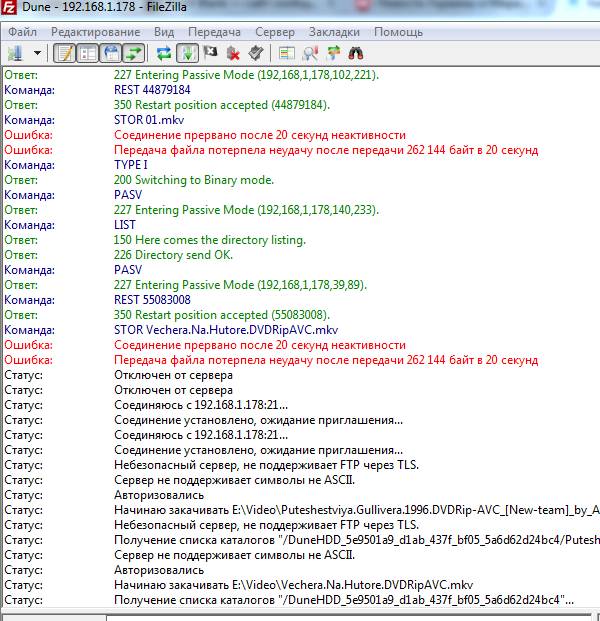The width and height of the screenshot is (600, 621).
Task: Toggle the local directory tree view
Action: 87,52
